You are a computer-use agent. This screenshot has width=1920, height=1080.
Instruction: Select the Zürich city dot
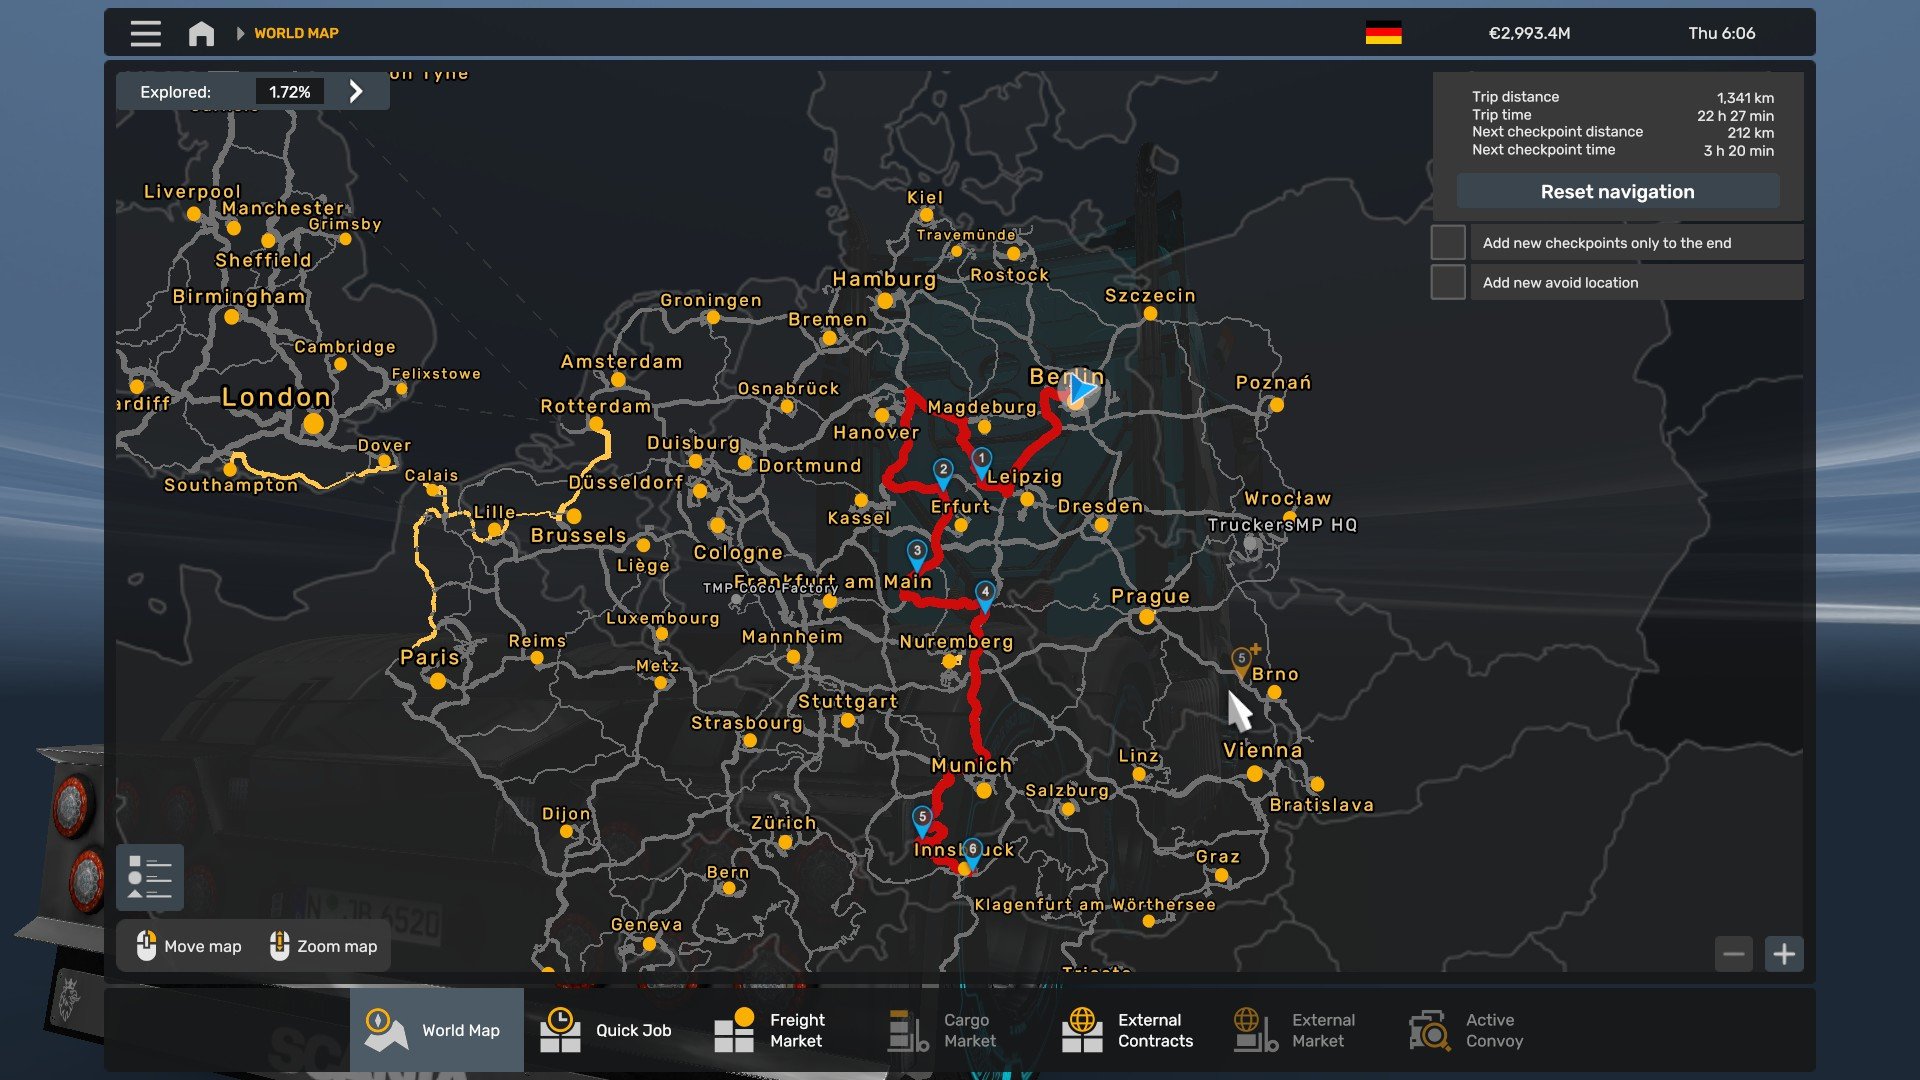point(785,842)
